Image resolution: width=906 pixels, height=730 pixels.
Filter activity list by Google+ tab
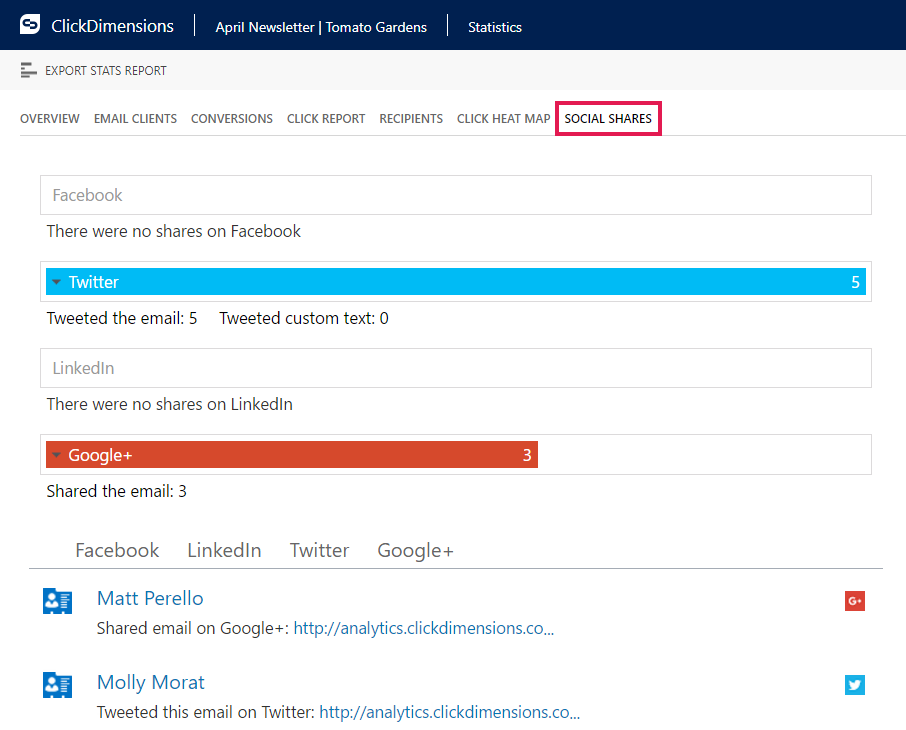(x=415, y=551)
